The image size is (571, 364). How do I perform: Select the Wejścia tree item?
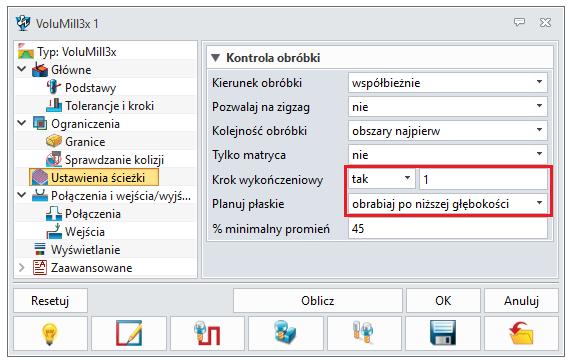pos(85,232)
